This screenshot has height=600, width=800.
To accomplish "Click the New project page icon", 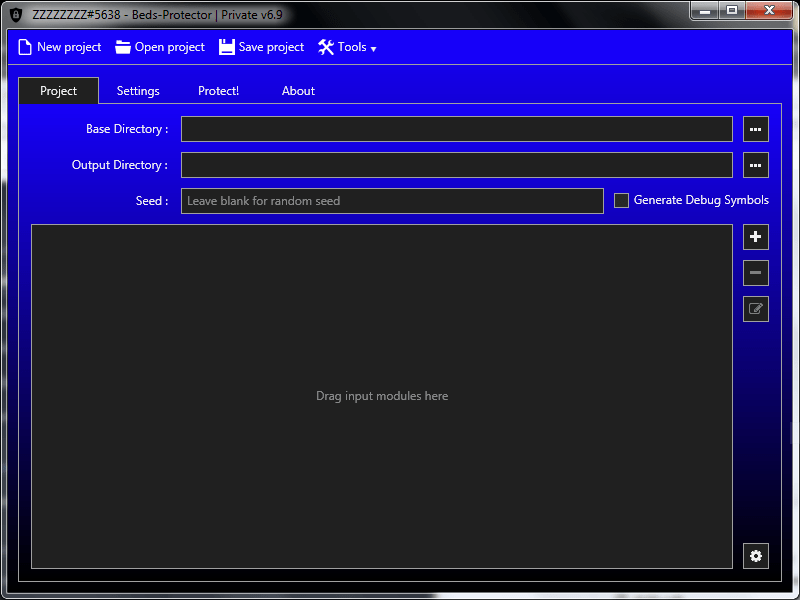I will (25, 47).
